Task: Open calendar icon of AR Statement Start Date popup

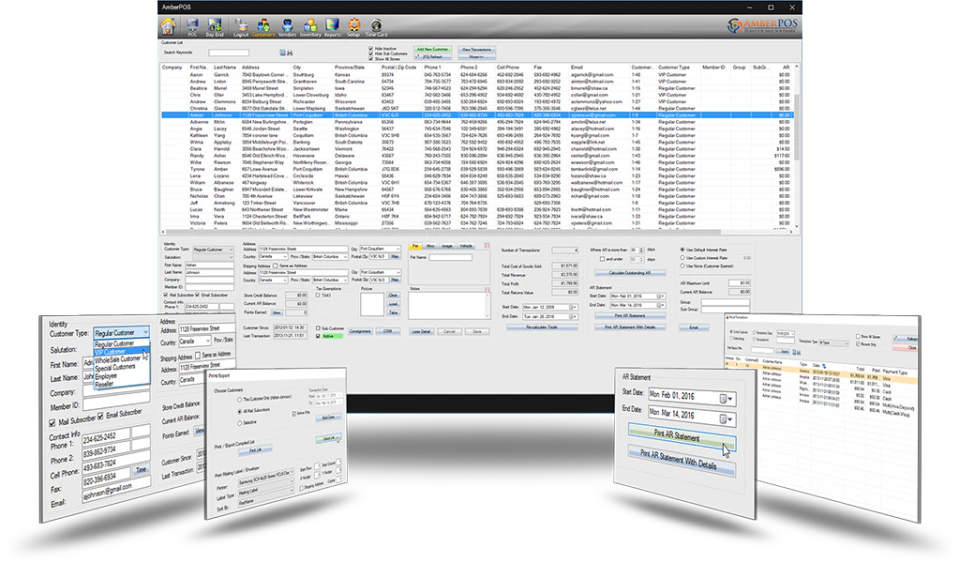Action: click(x=723, y=398)
